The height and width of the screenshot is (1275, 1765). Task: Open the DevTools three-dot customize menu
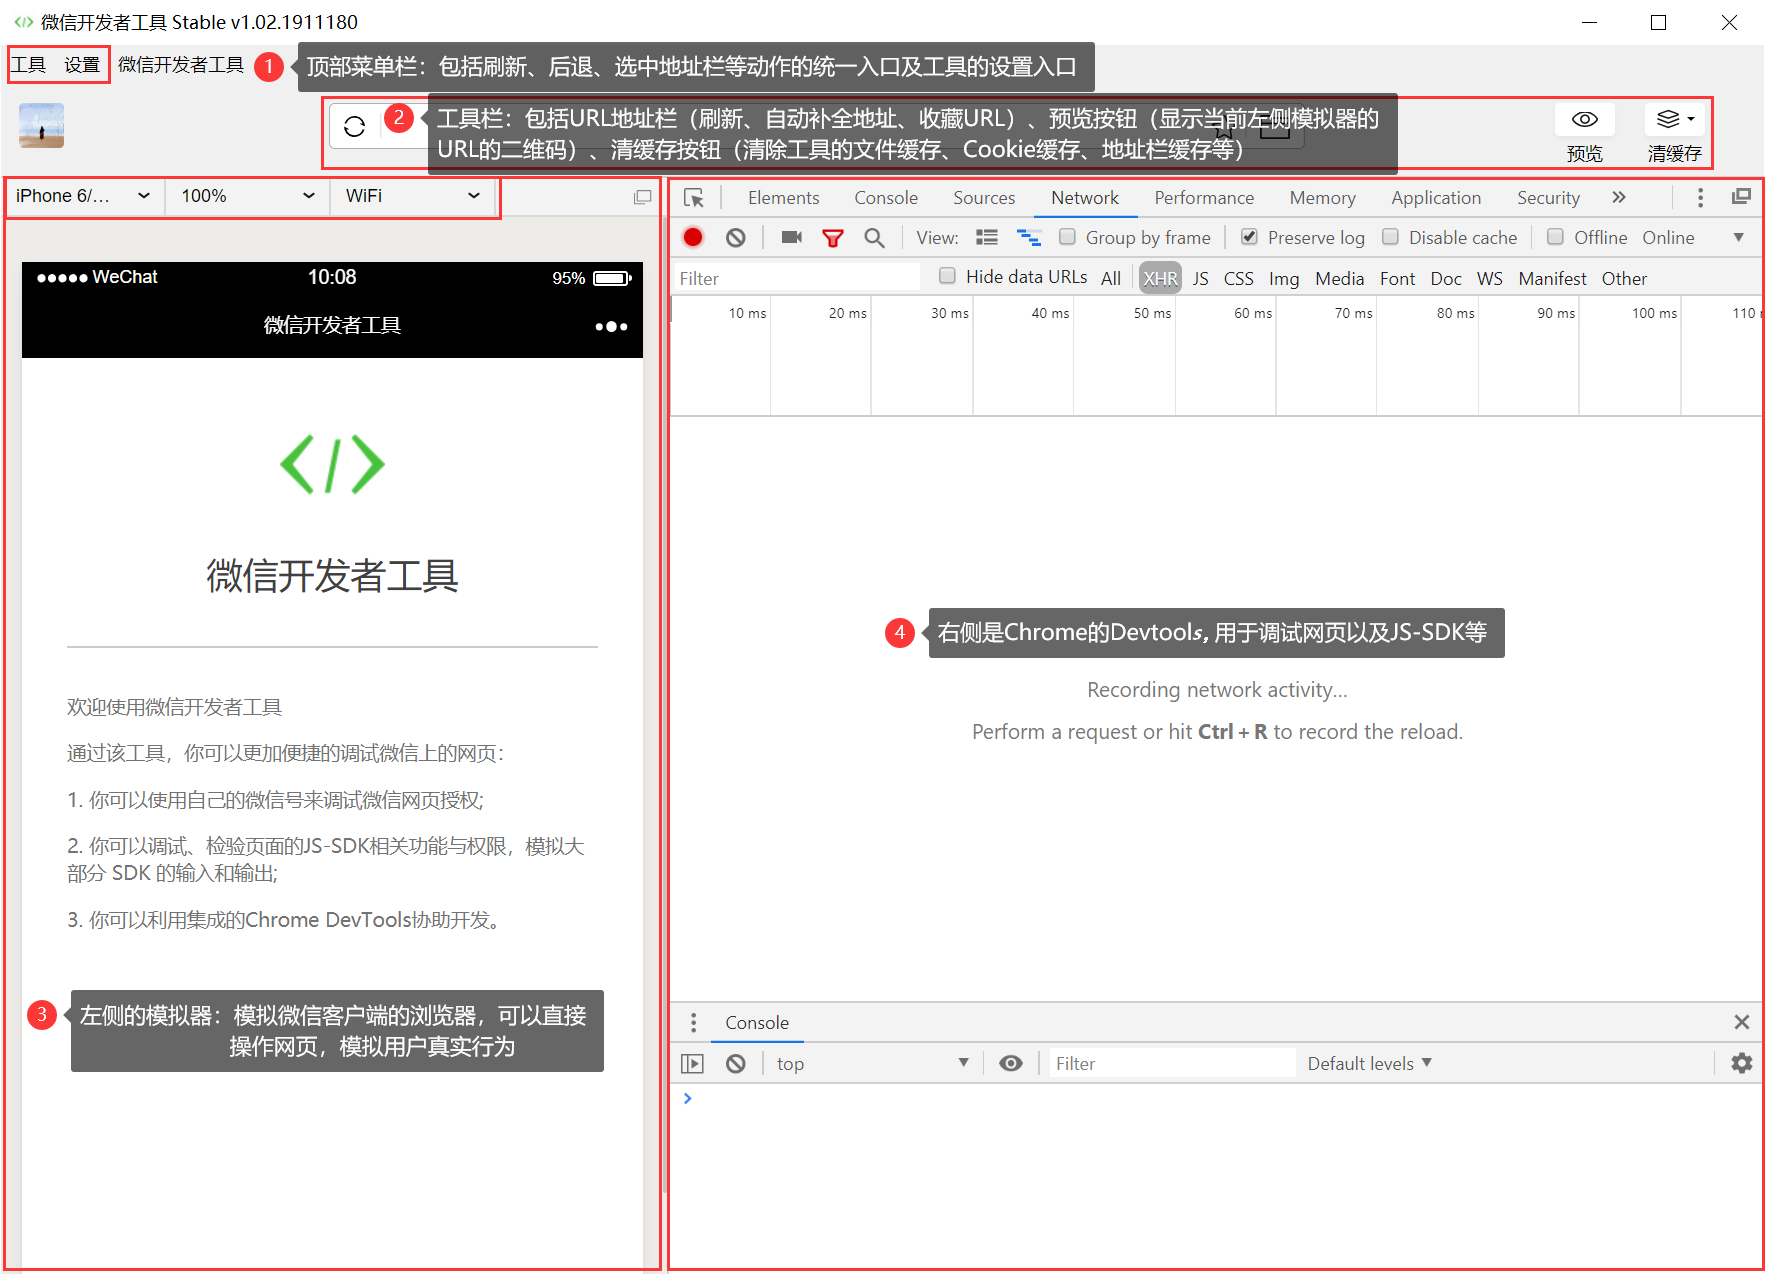pos(1700,198)
